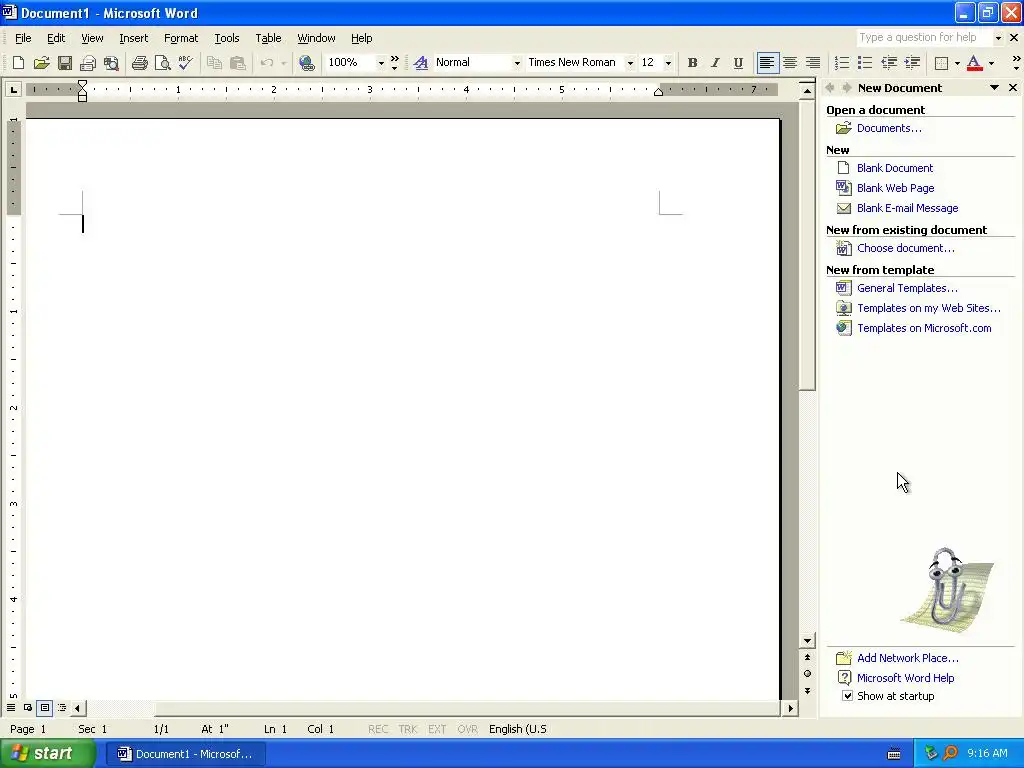Open Microsoft Word Help link
The height and width of the screenshot is (768, 1024).
(905, 678)
